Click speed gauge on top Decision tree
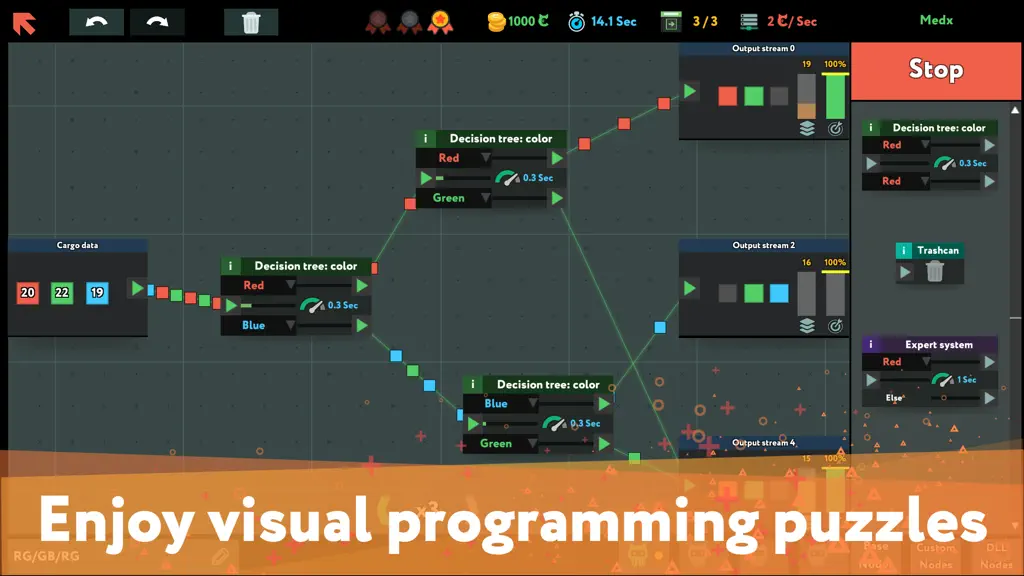The height and width of the screenshot is (576, 1024). click(507, 178)
